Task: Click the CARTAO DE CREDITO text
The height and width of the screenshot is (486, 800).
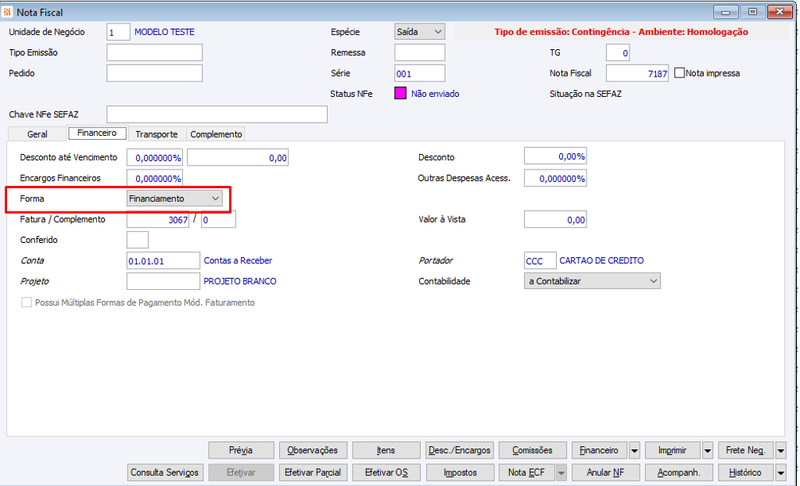Action: point(602,261)
